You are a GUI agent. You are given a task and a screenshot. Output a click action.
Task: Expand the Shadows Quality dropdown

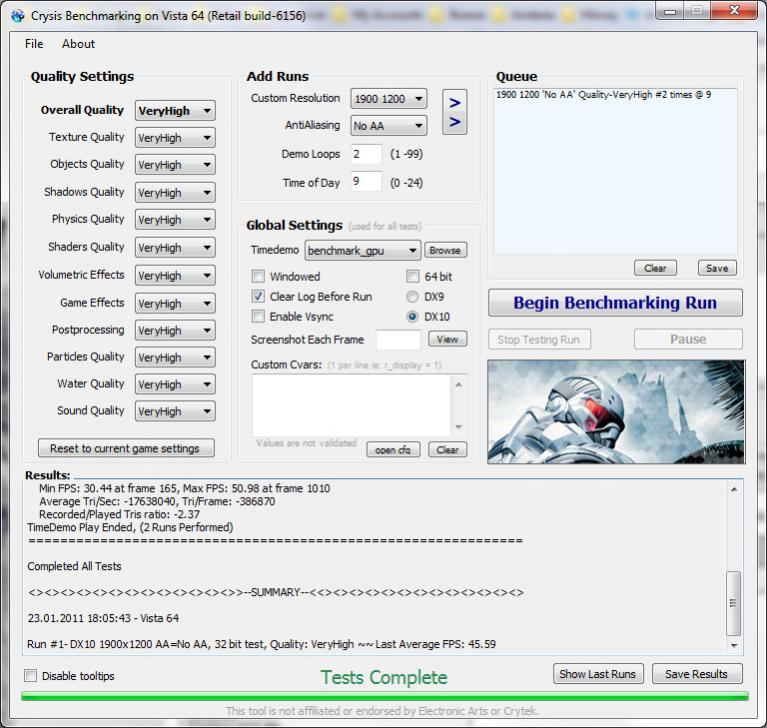[x=175, y=192]
